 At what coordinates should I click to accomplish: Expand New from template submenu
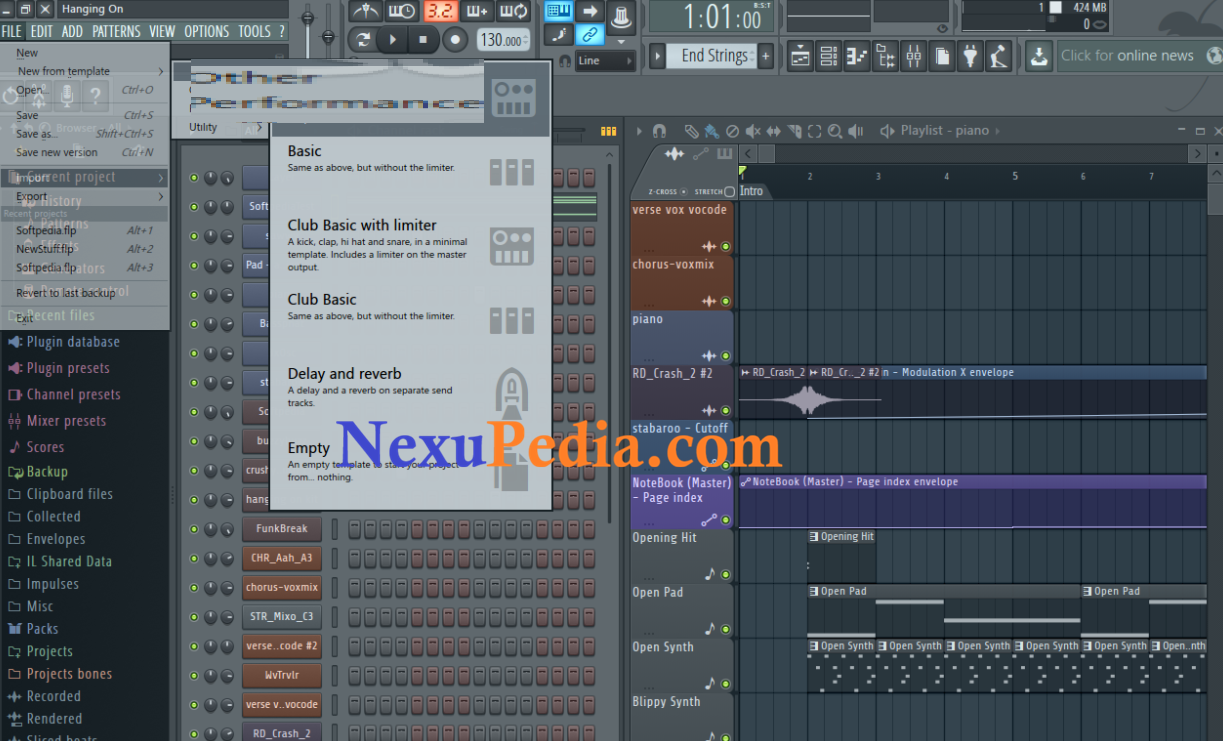click(85, 71)
